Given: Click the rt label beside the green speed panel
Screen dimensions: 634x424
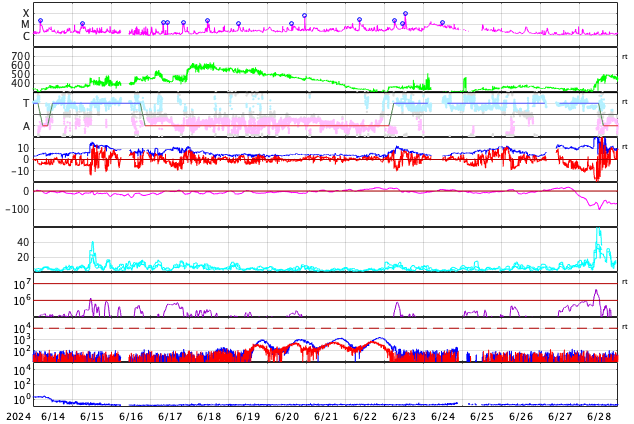Looking at the screenshot, I should tap(625, 57).
